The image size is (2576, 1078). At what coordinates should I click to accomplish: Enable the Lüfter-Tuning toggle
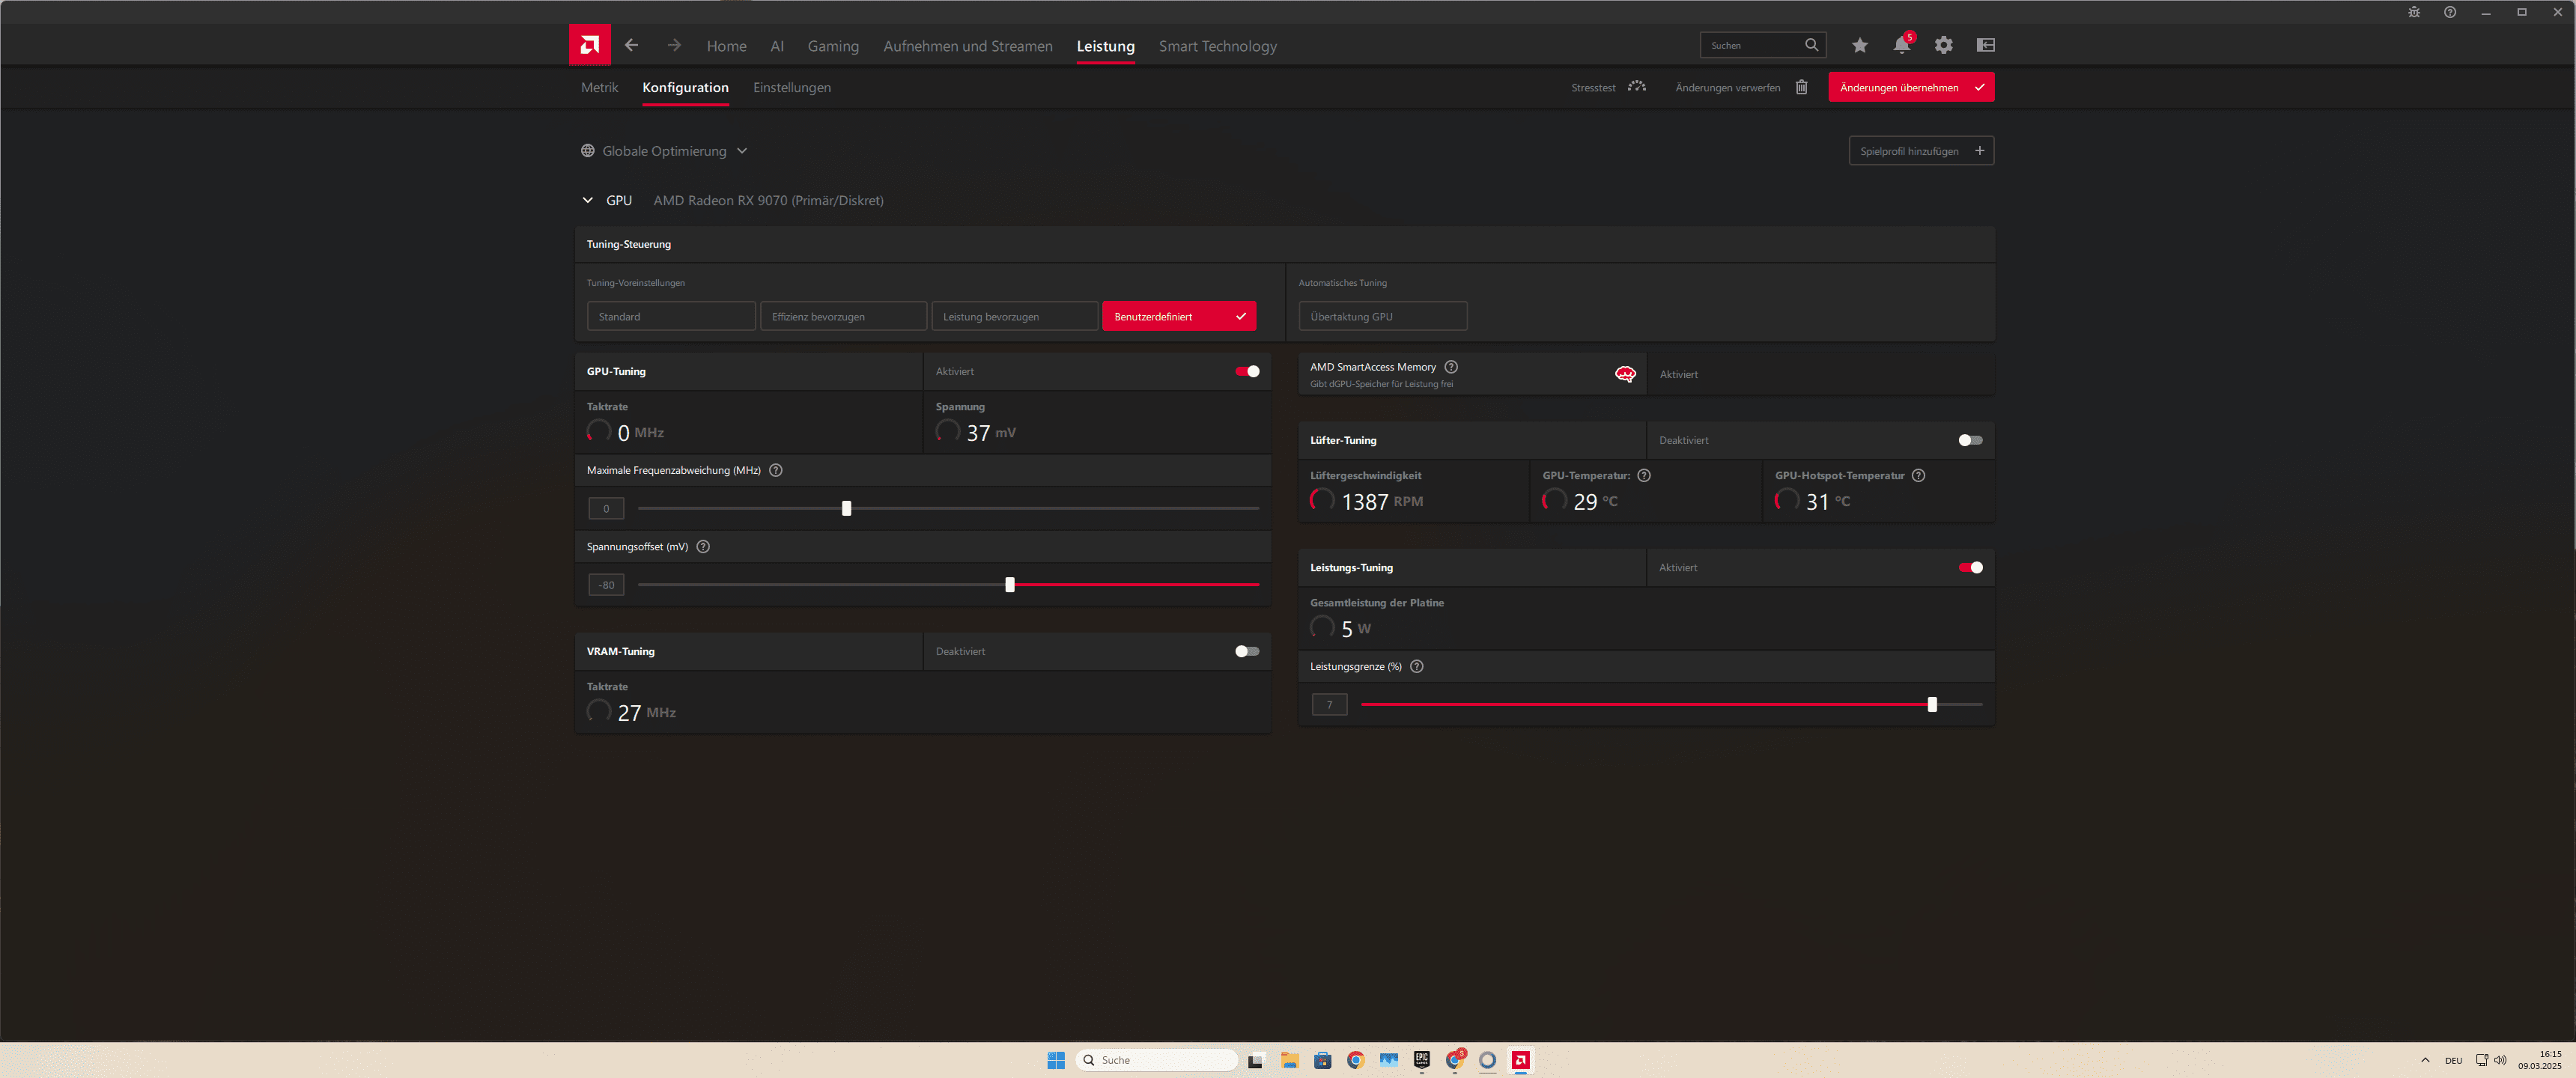[x=1969, y=440]
